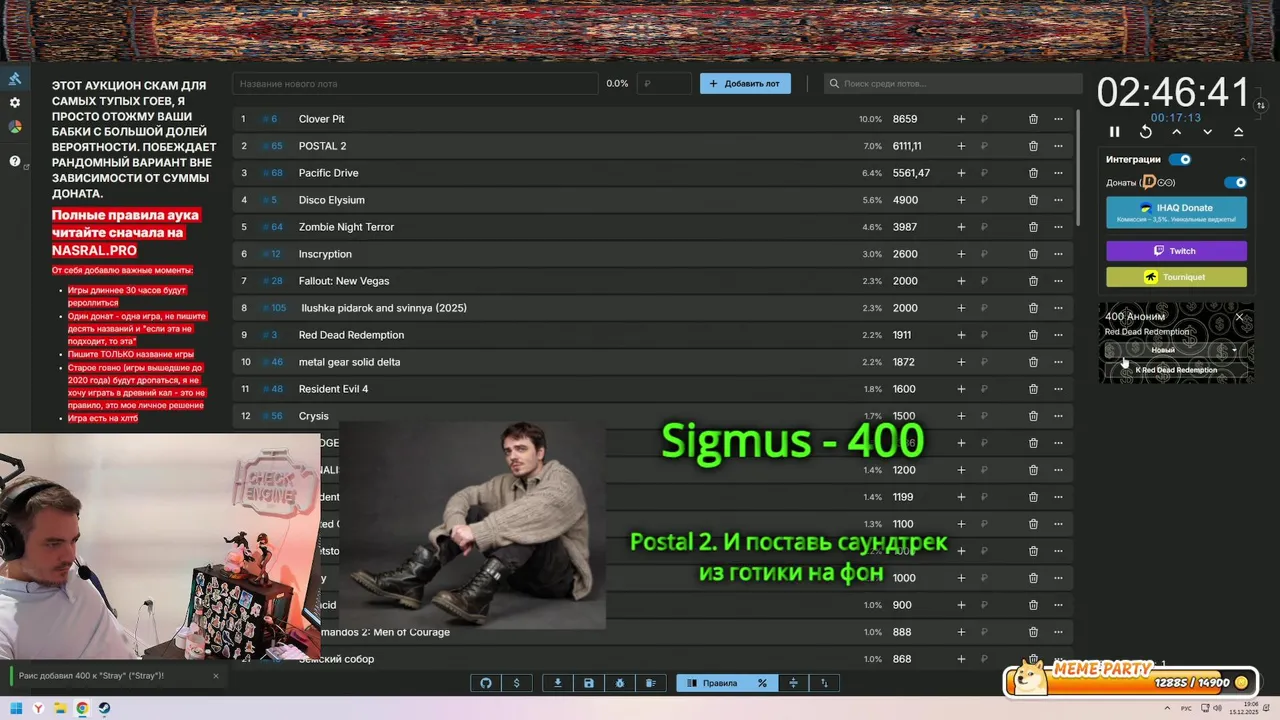Viewport: 1280px width, 720px height.
Task: Click the sort arrows icon in toolbar
Action: click(824, 683)
